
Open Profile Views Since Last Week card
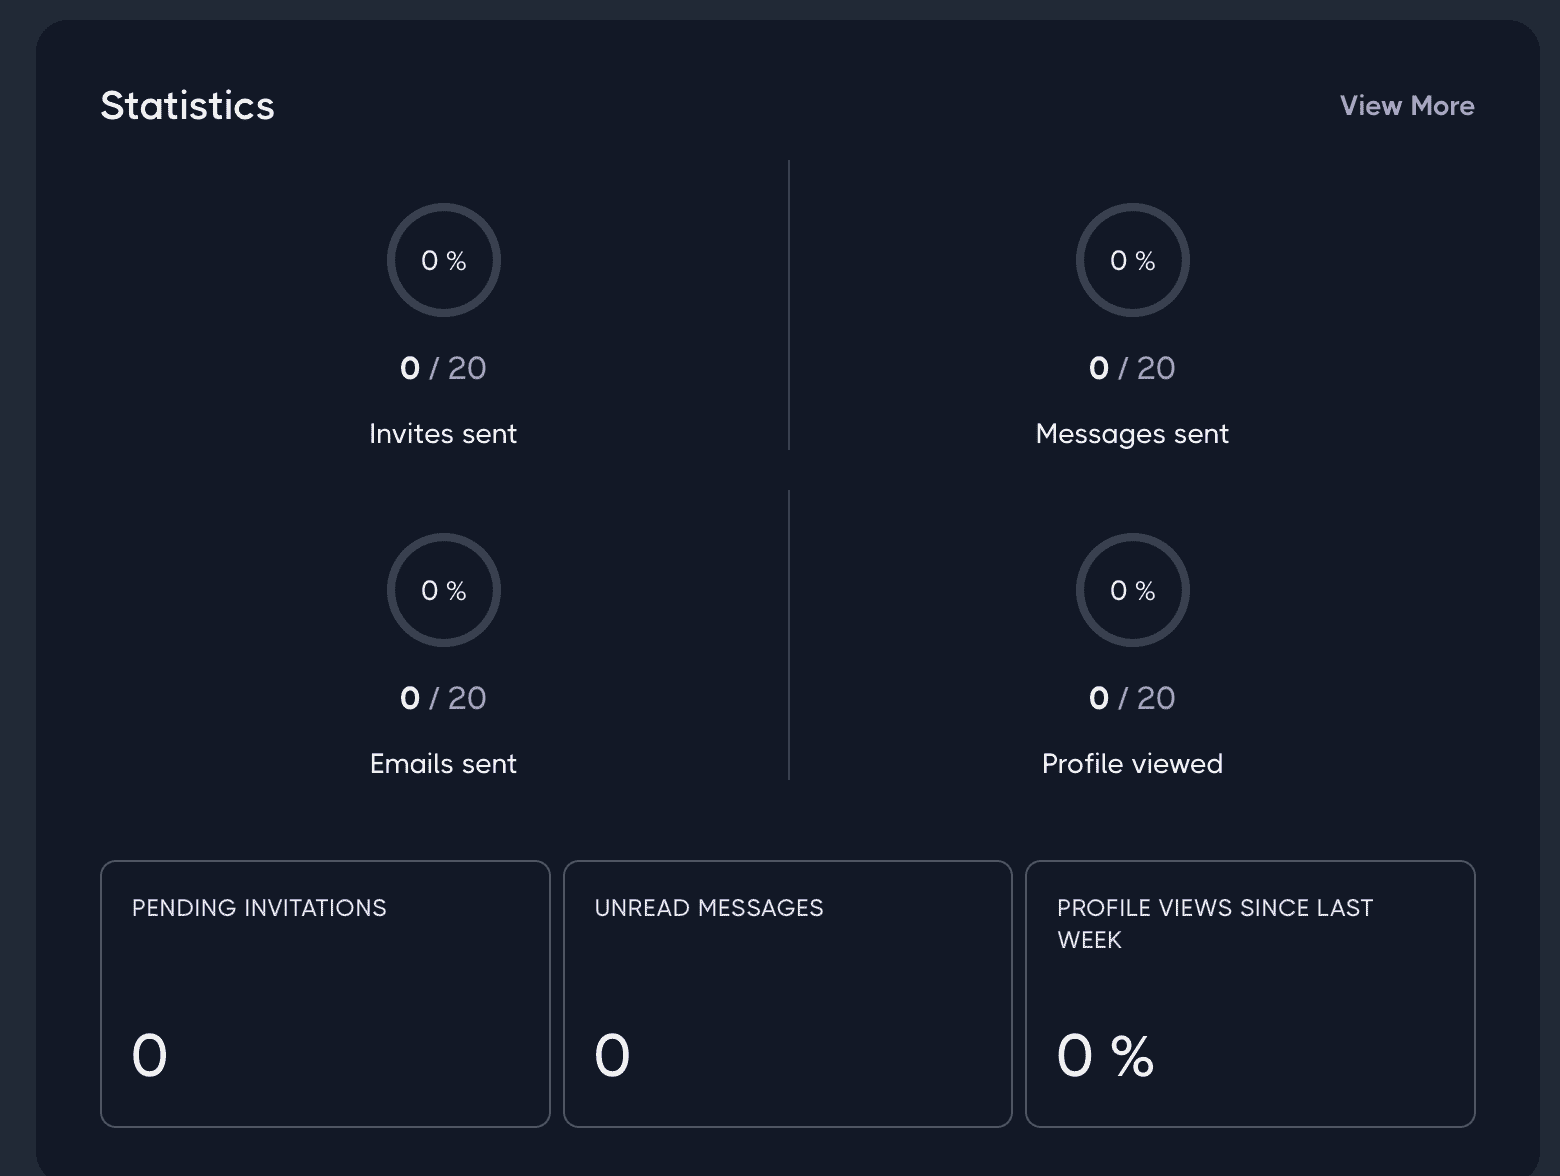1250,993
